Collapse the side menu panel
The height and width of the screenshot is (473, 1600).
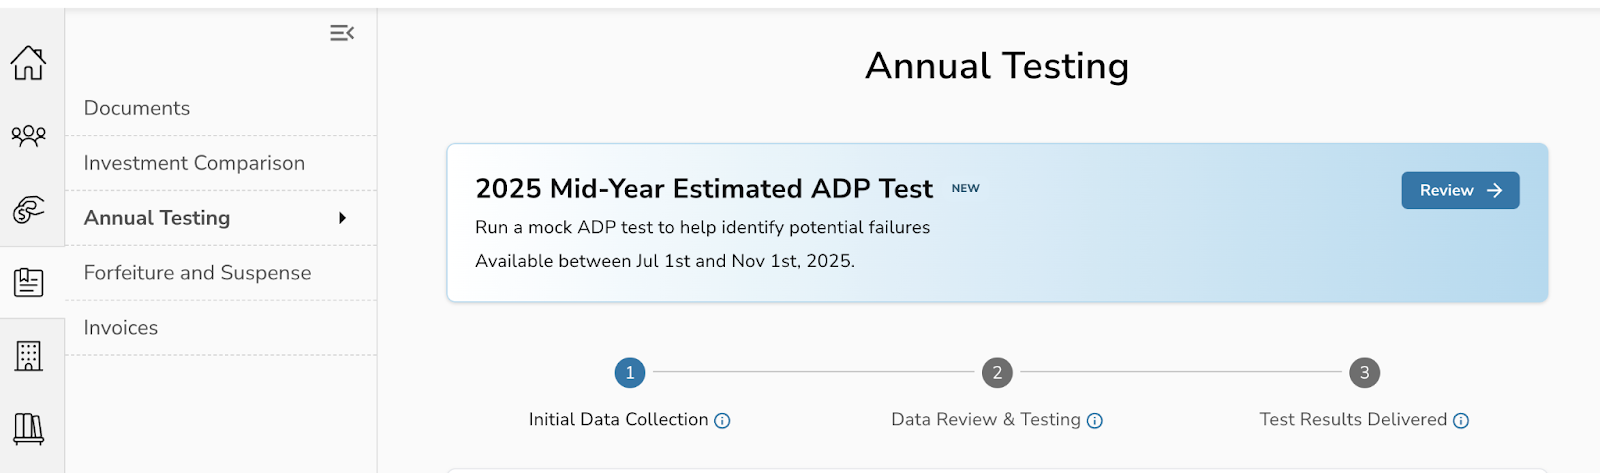[x=342, y=33]
